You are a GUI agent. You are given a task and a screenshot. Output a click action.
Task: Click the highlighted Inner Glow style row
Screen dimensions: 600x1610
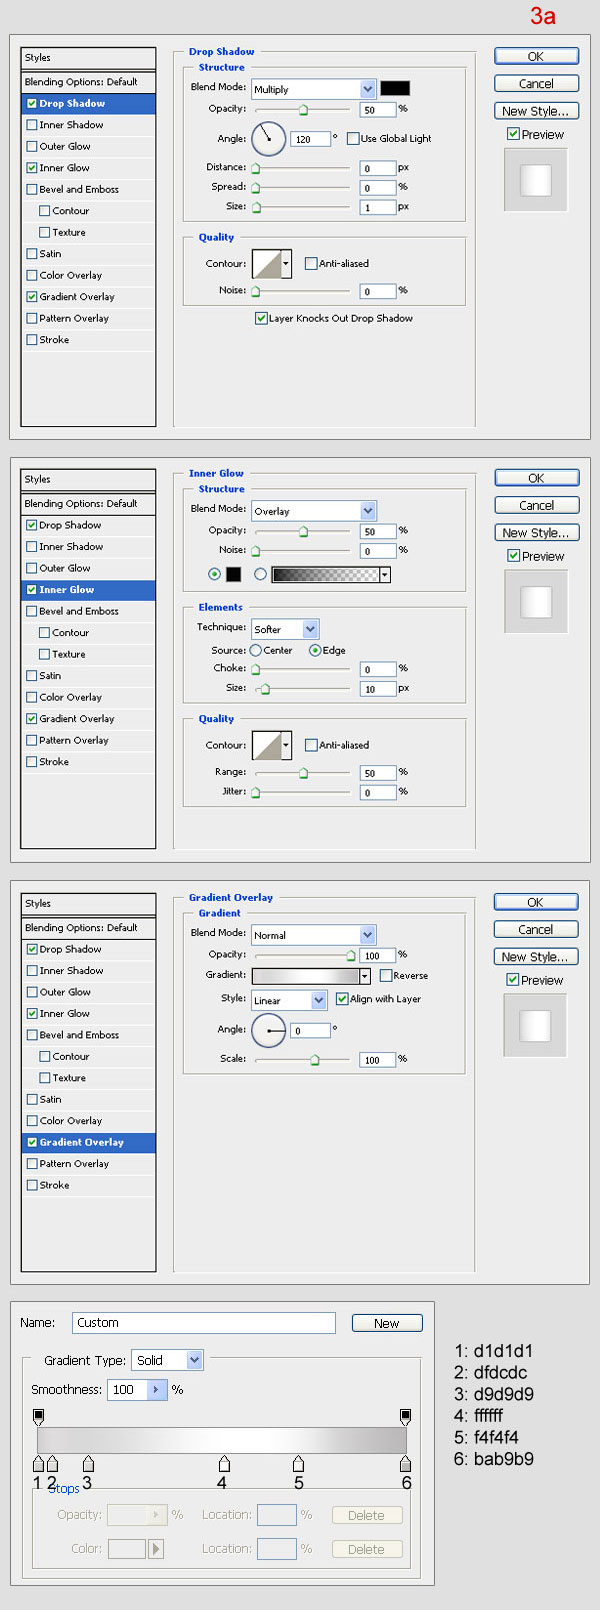[x=88, y=590]
